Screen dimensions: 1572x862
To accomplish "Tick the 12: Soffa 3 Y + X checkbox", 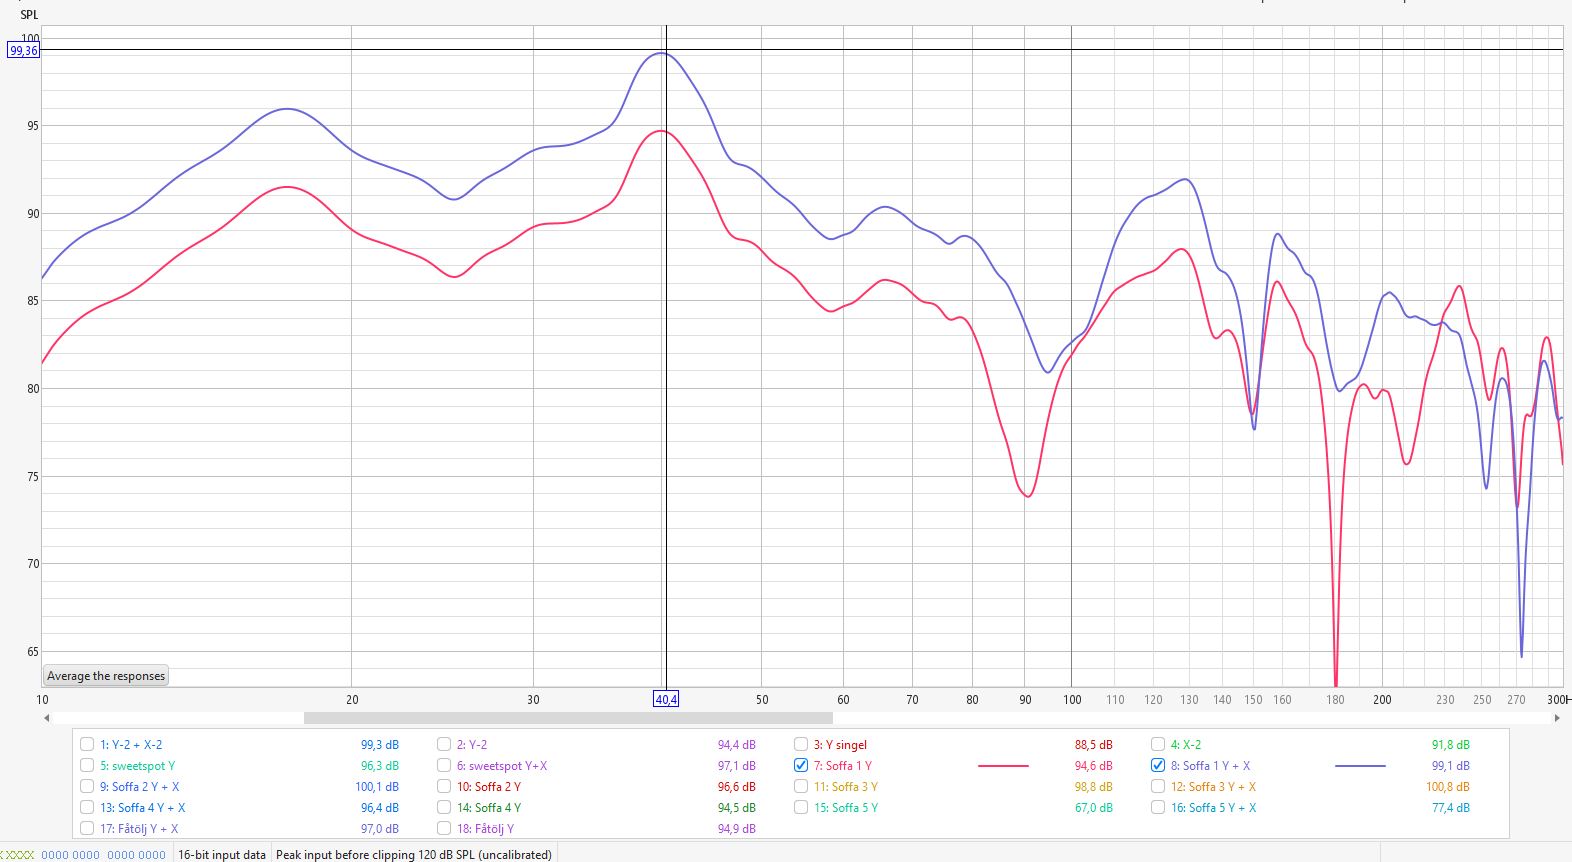I will [1158, 786].
